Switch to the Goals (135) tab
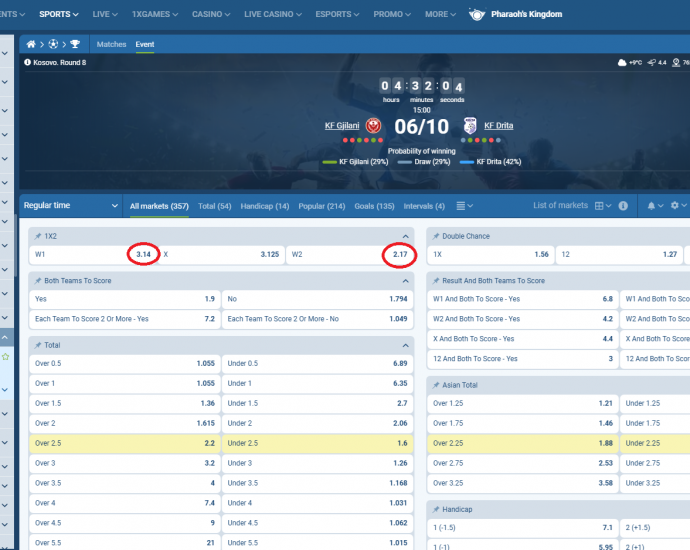This screenshot has height=550, width=690. [370, 206]
